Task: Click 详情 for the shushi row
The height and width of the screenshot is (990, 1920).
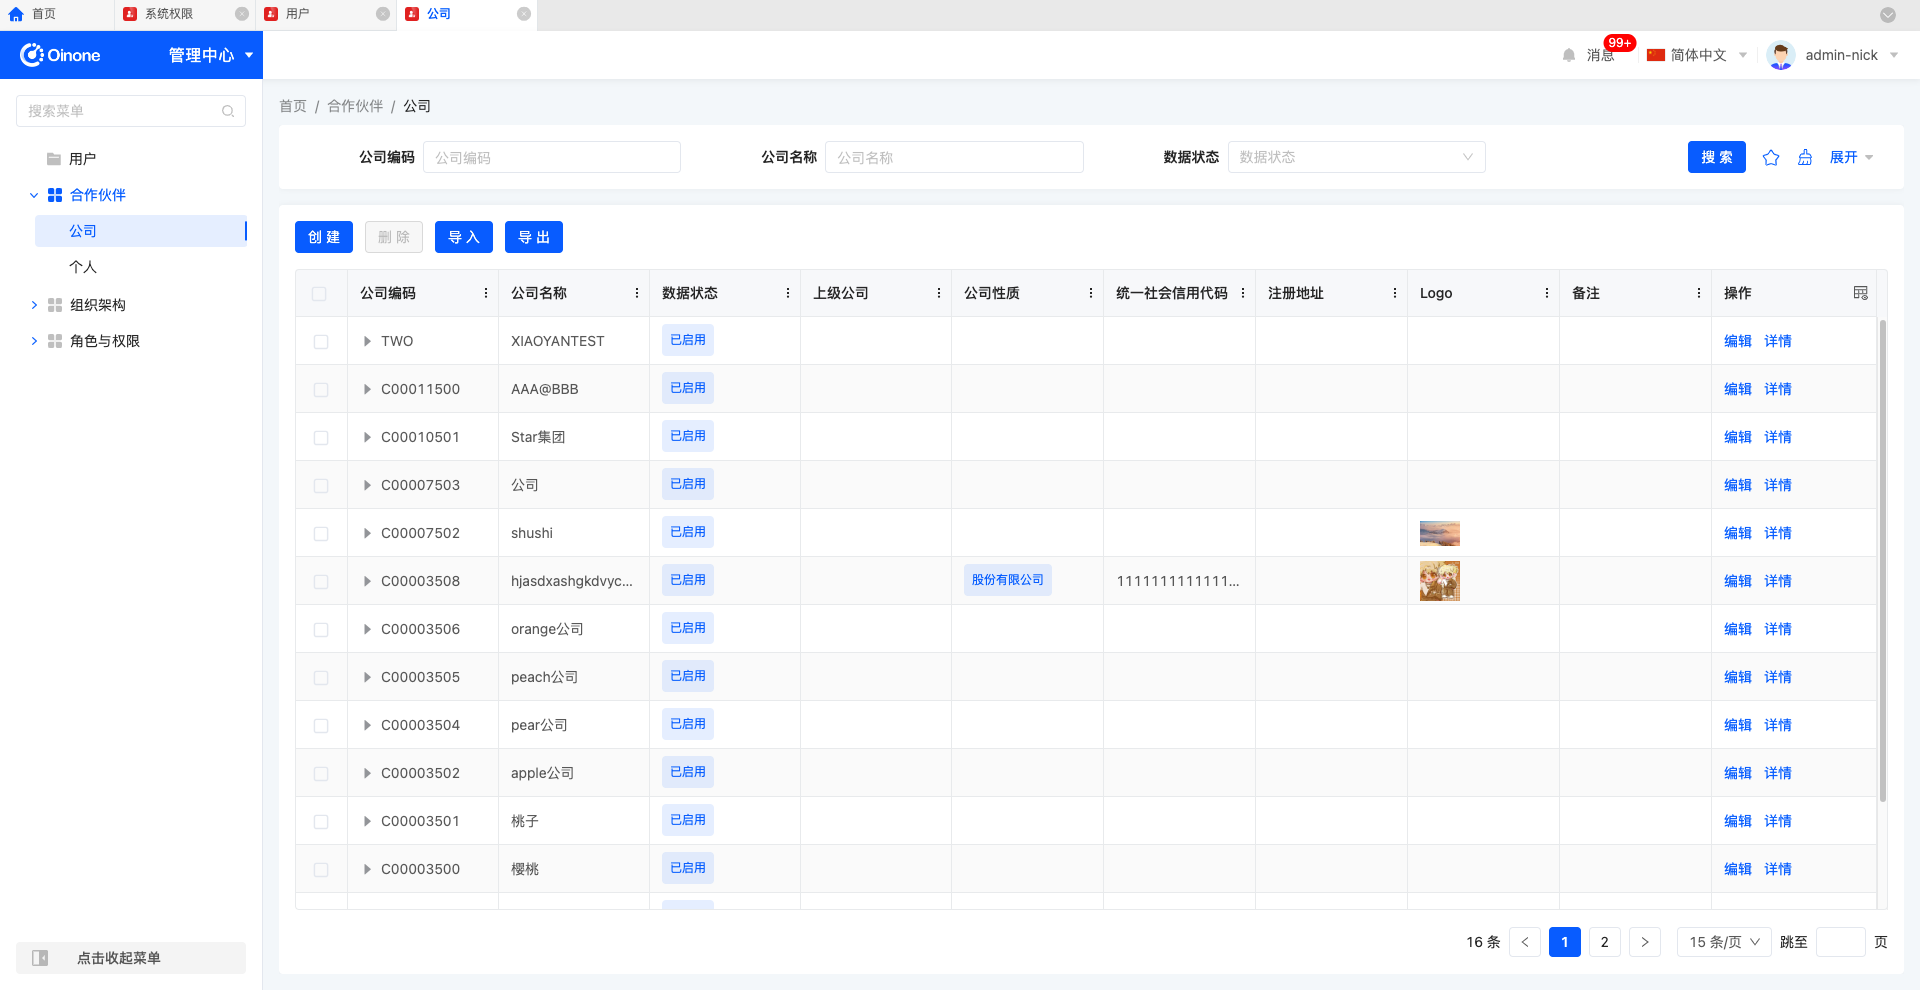Action: click(1778, 533)
